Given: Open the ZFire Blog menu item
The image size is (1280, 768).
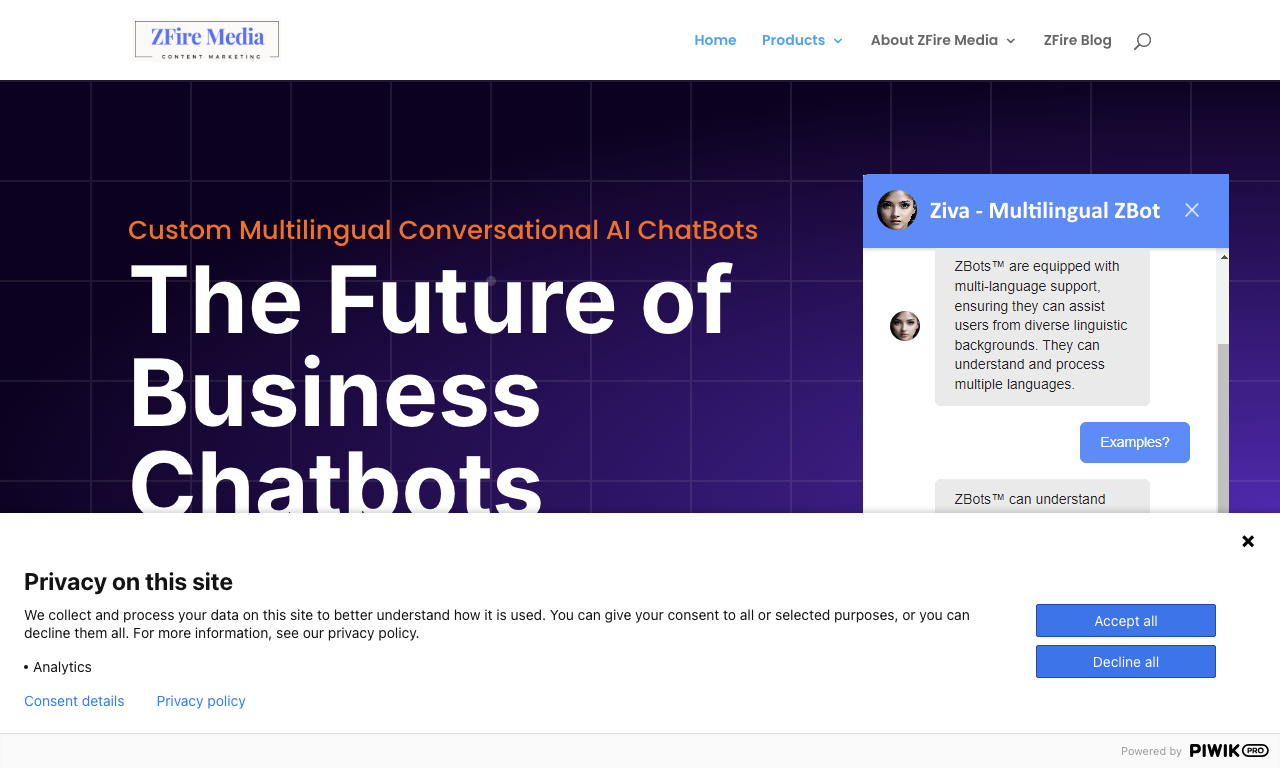Looking at the screenshot, I should 1077,40.
